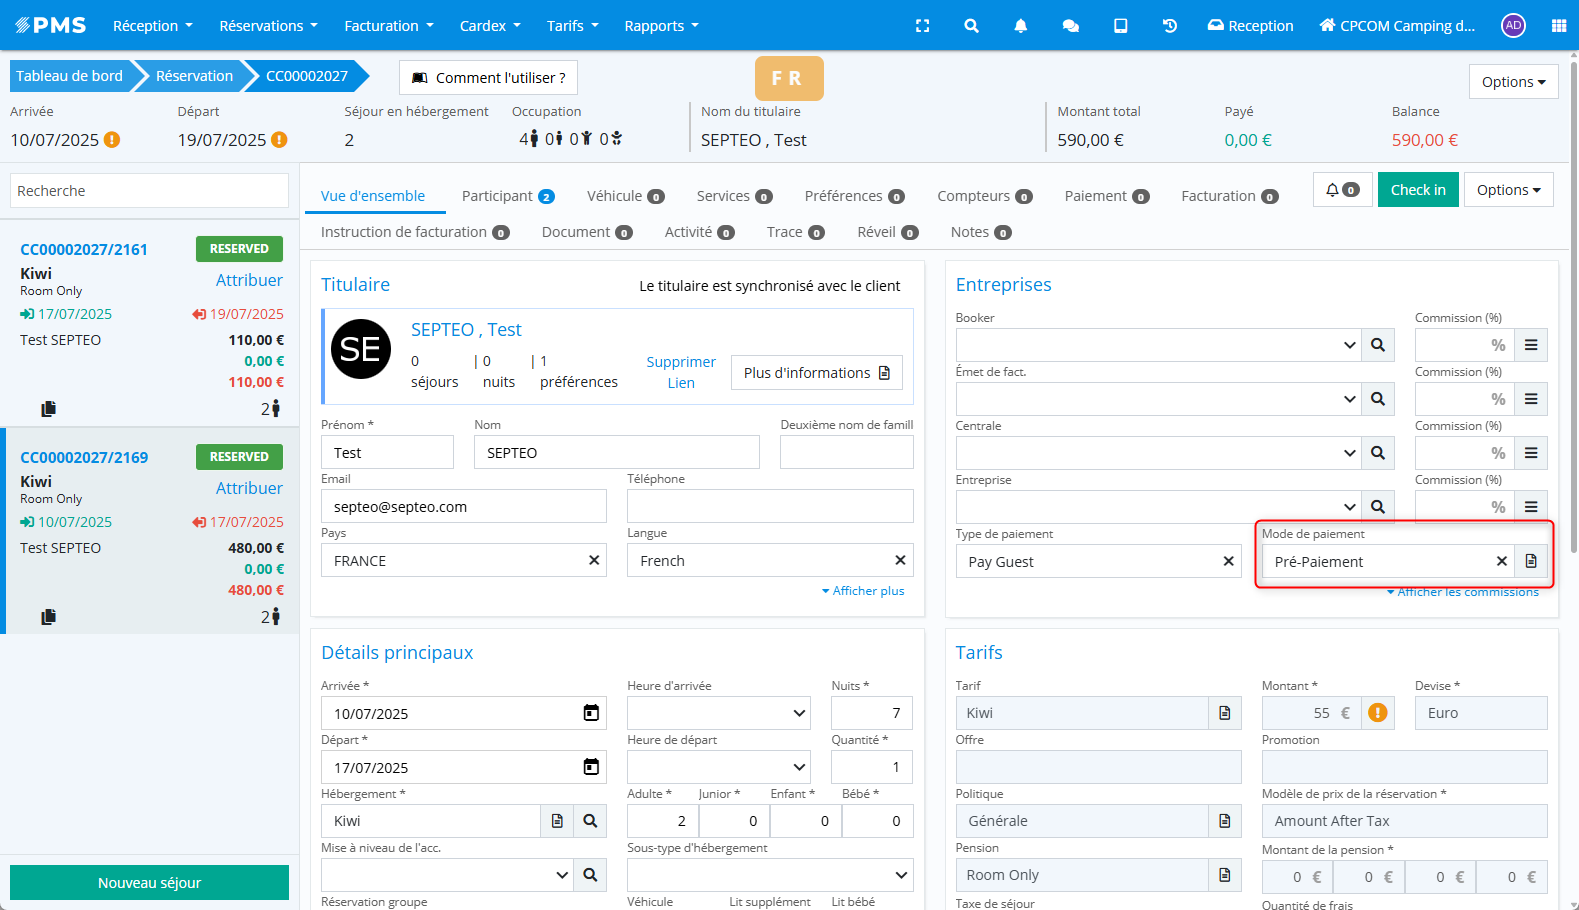Click the history clock icon

pyautogui.click(x=1169, y=26)
